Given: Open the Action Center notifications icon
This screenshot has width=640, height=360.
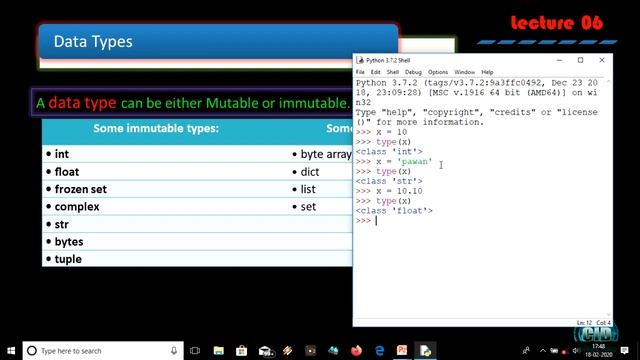Looking at the screenshot, I should click(x=624, y=351).
